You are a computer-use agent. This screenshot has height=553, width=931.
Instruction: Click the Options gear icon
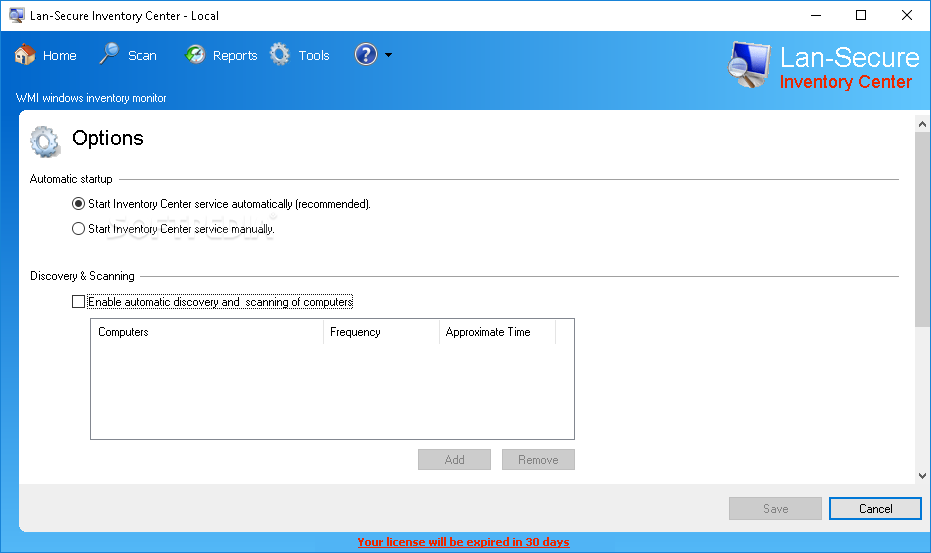pyautogui.click(x=46, y=141)
